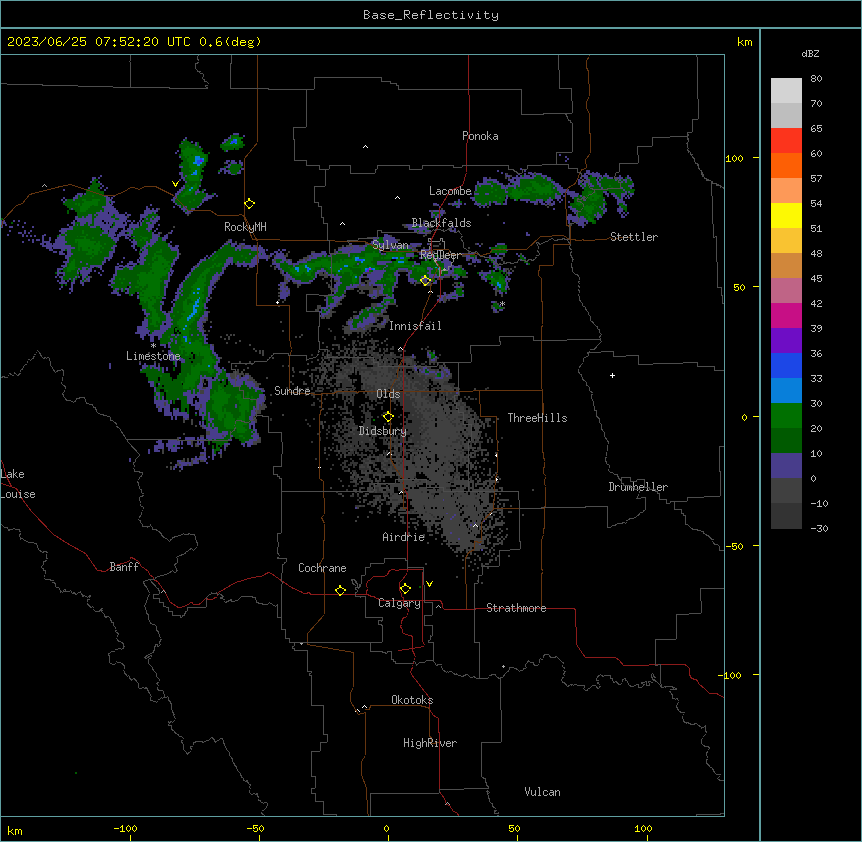Click the Didsbury town label

(x=383, y=431)
